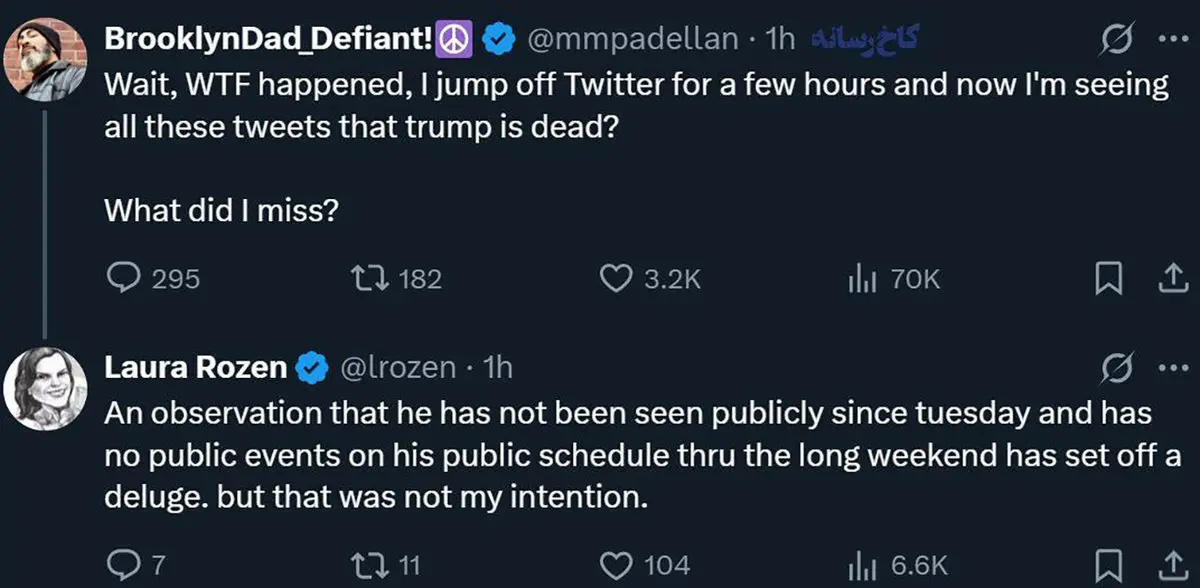Open more options menu on BrooklynDad_Defiant's tweet
The image size is (1200, 588).
tap(1168, 40)
